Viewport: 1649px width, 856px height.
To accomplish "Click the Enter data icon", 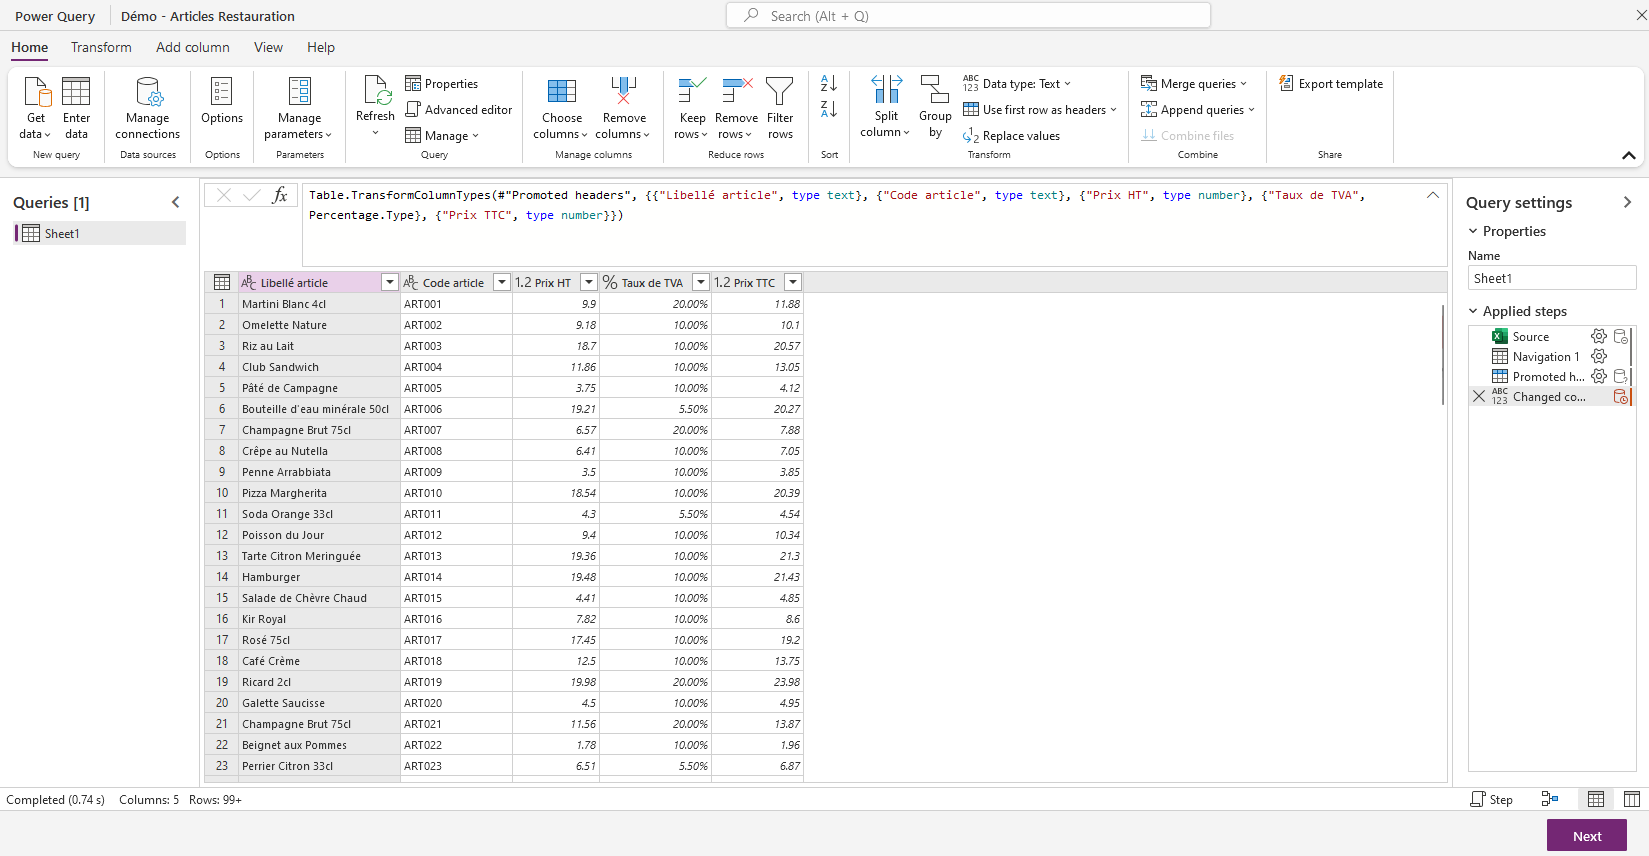I will (76, 91).
